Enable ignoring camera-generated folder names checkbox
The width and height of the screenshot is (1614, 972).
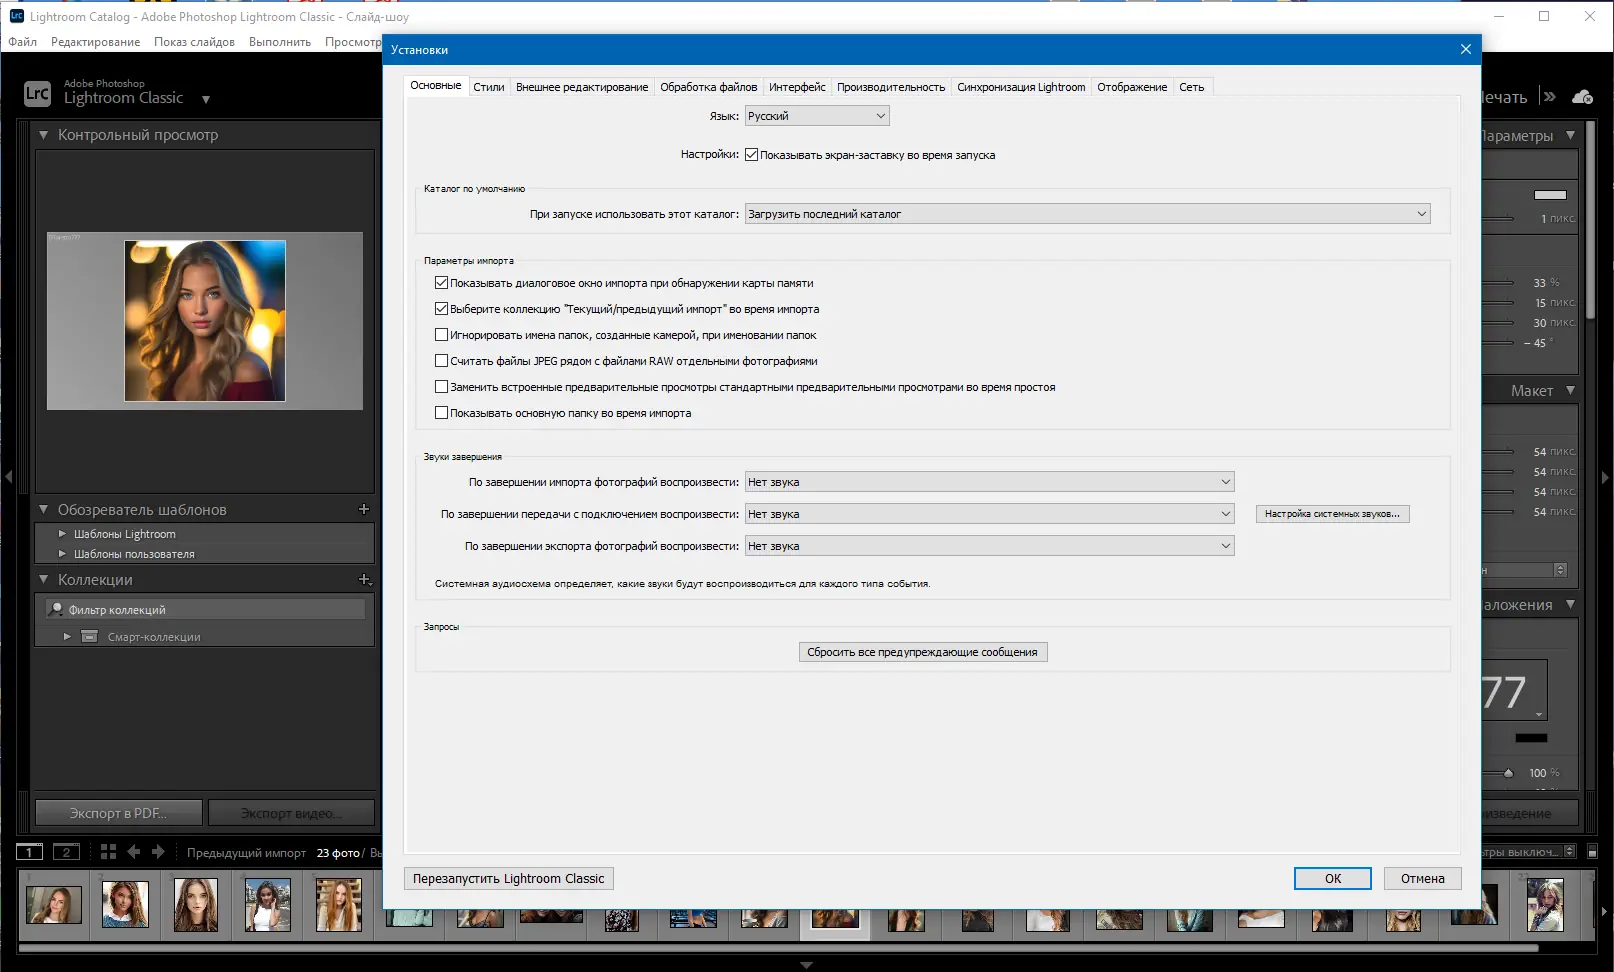[x=441, y=335]
